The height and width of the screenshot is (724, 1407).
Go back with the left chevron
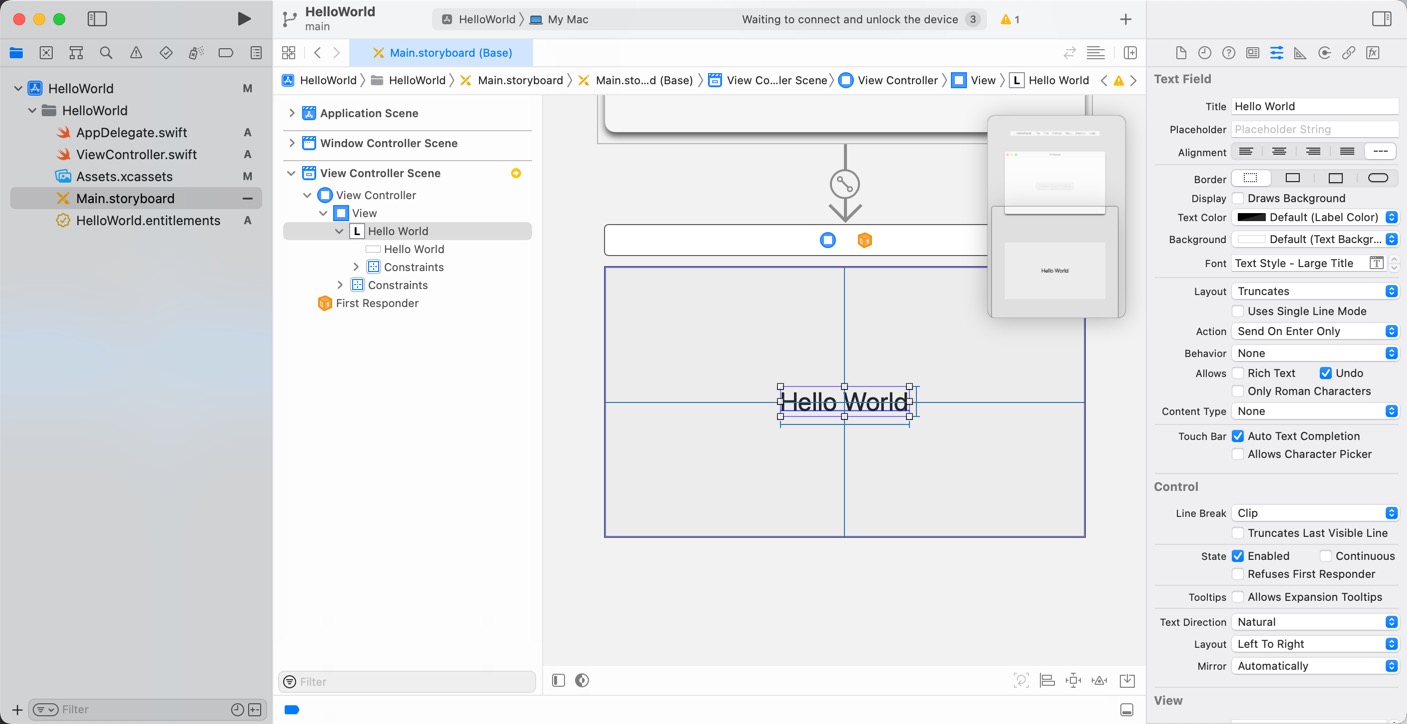317,53
